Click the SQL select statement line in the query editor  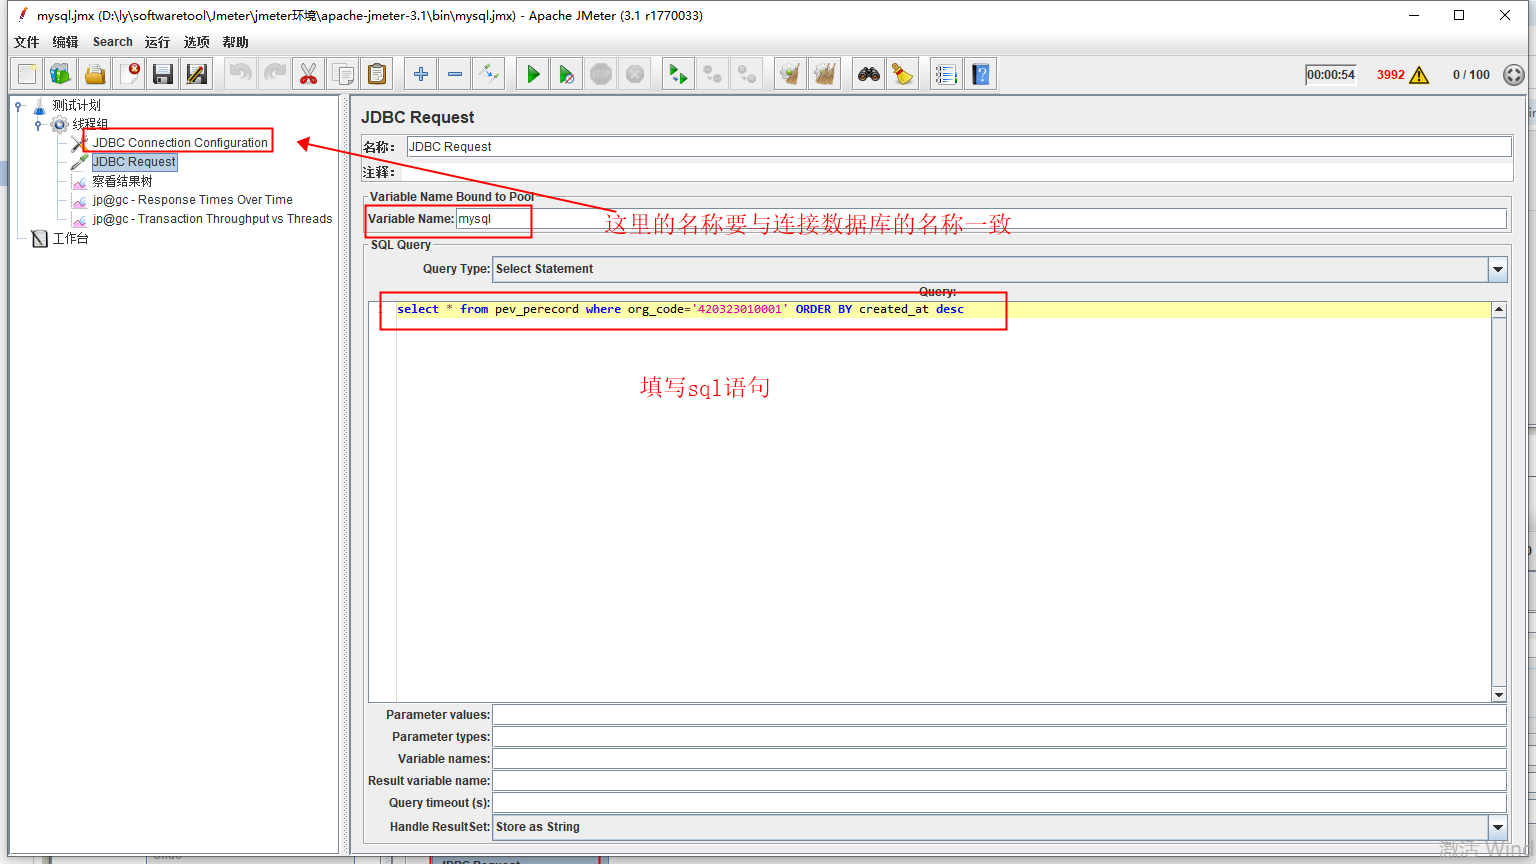click(x=680, y=309)
